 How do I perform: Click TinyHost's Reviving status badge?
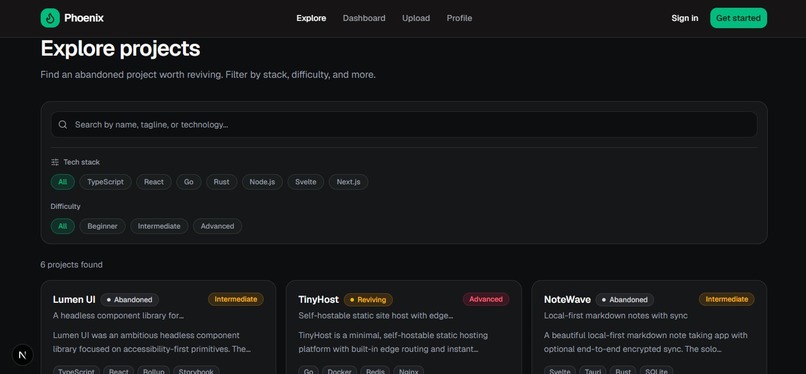368,300
